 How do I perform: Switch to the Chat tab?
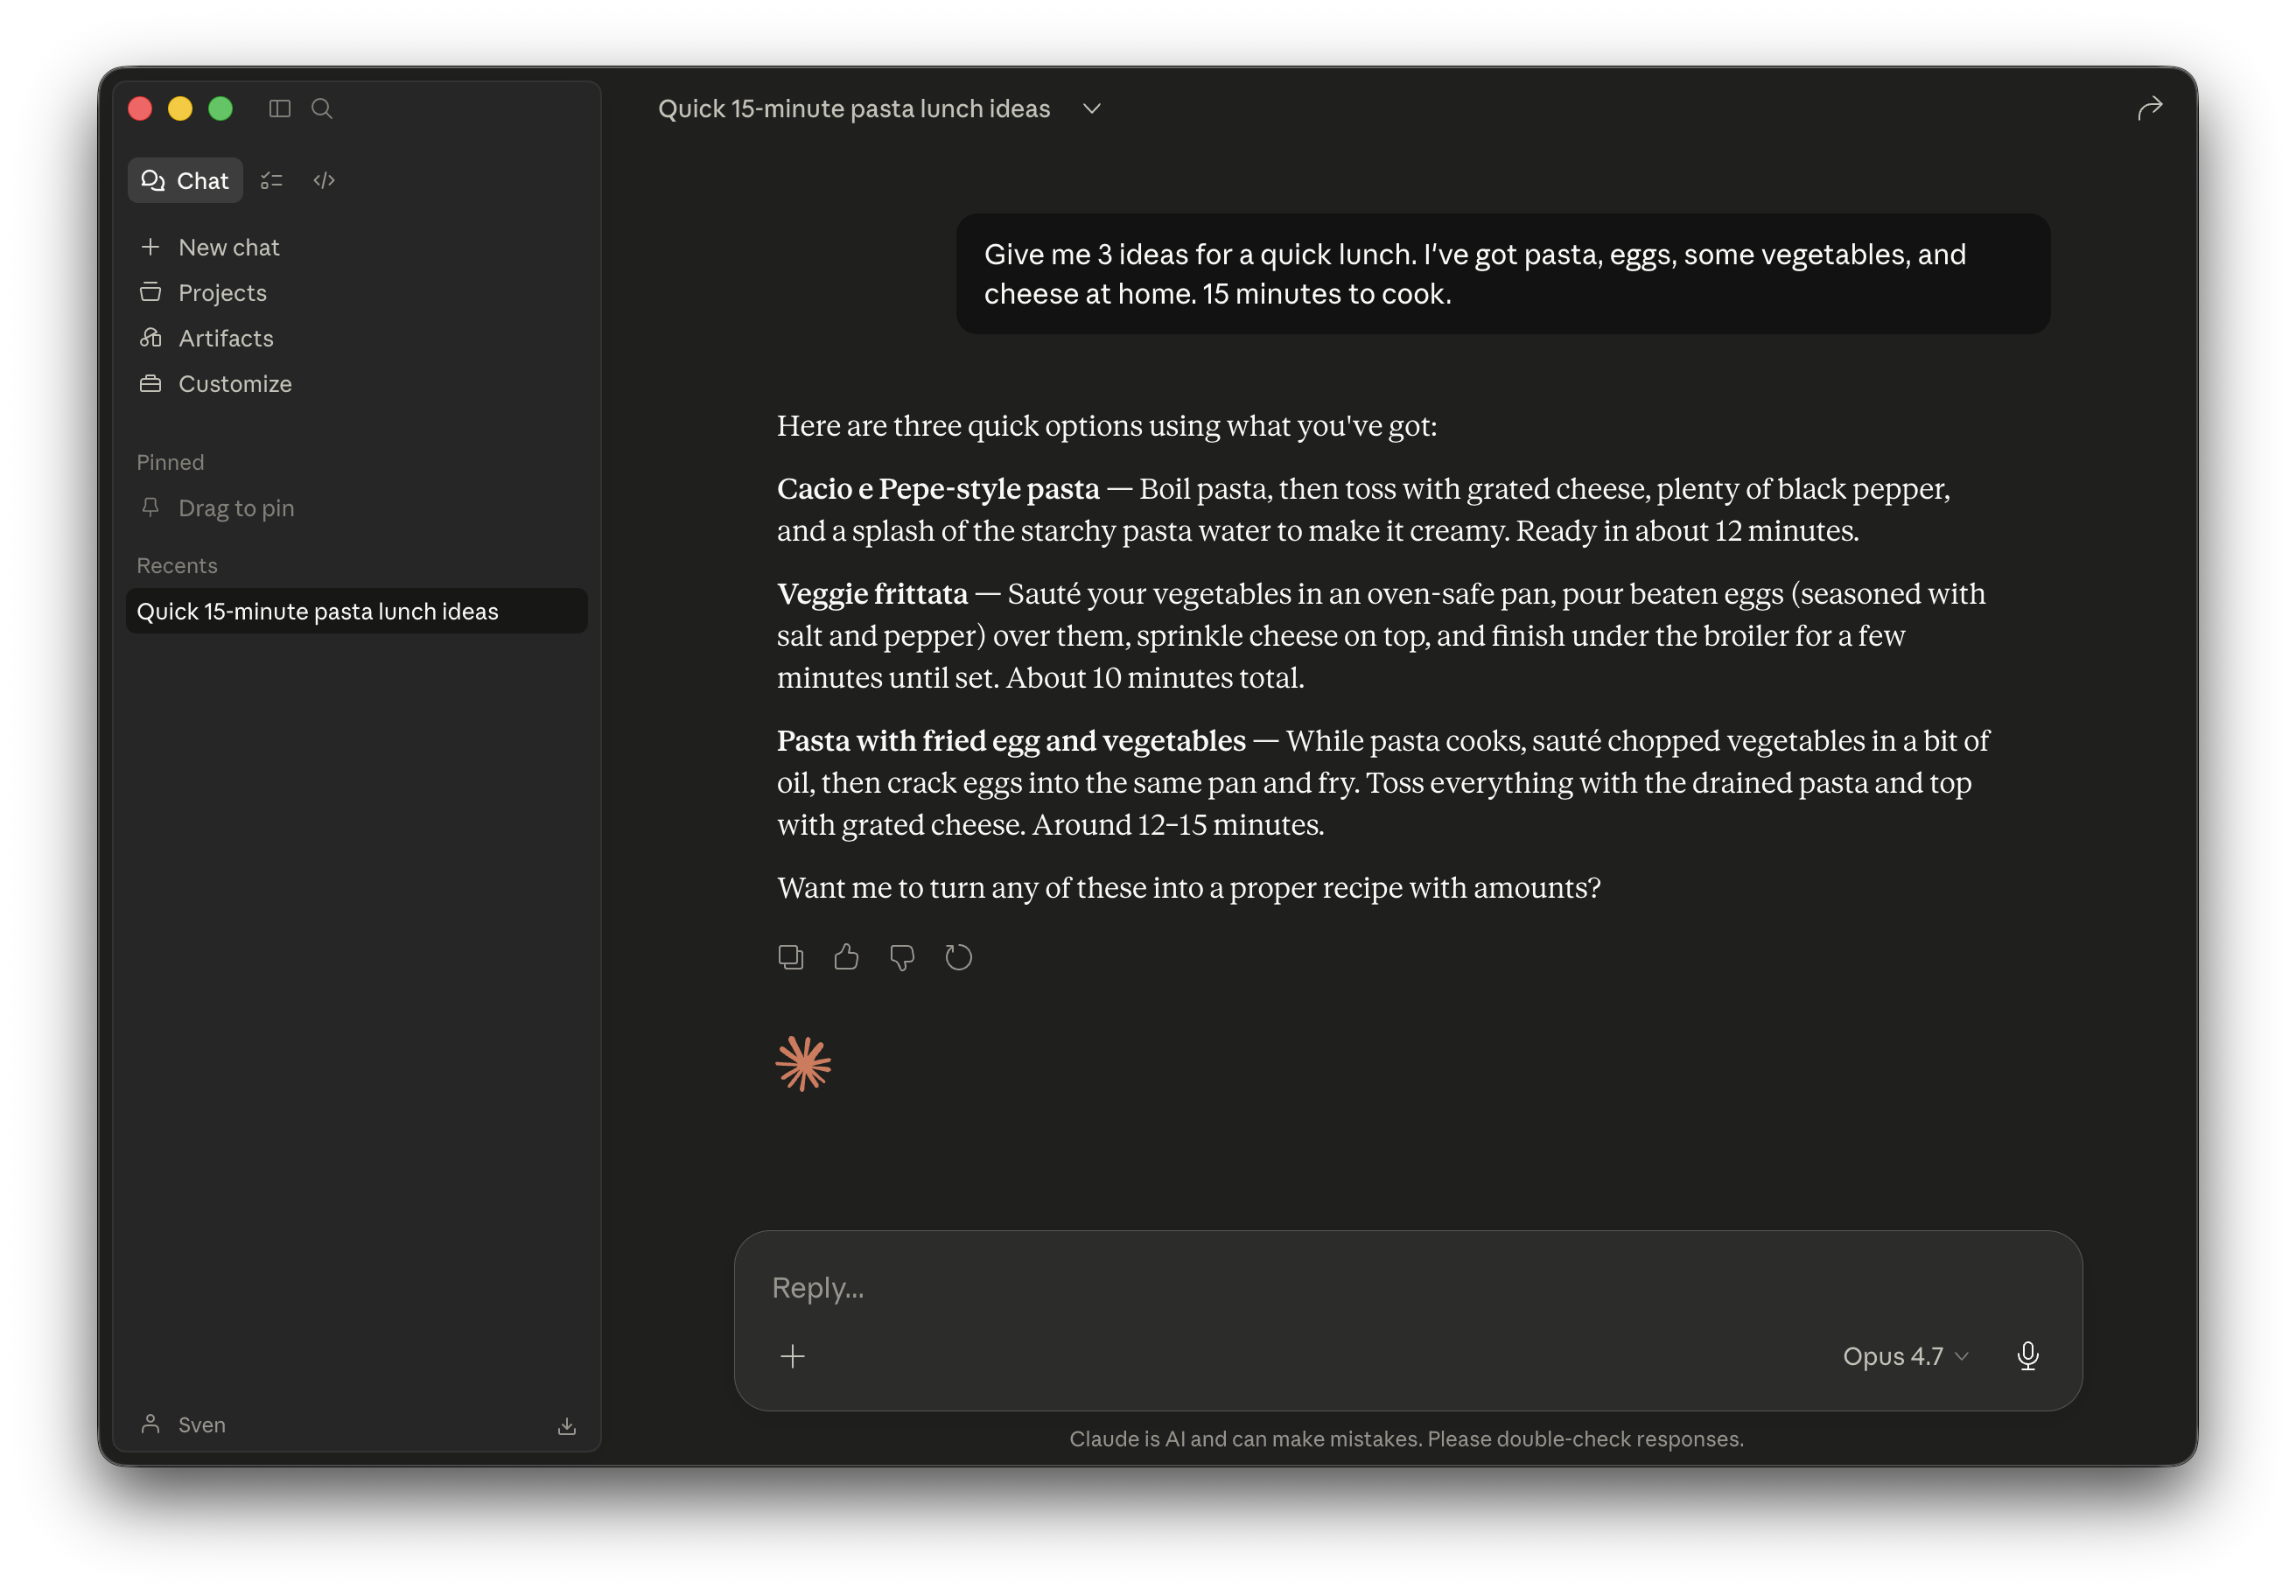pyautogui.click(x=185, y=180)
